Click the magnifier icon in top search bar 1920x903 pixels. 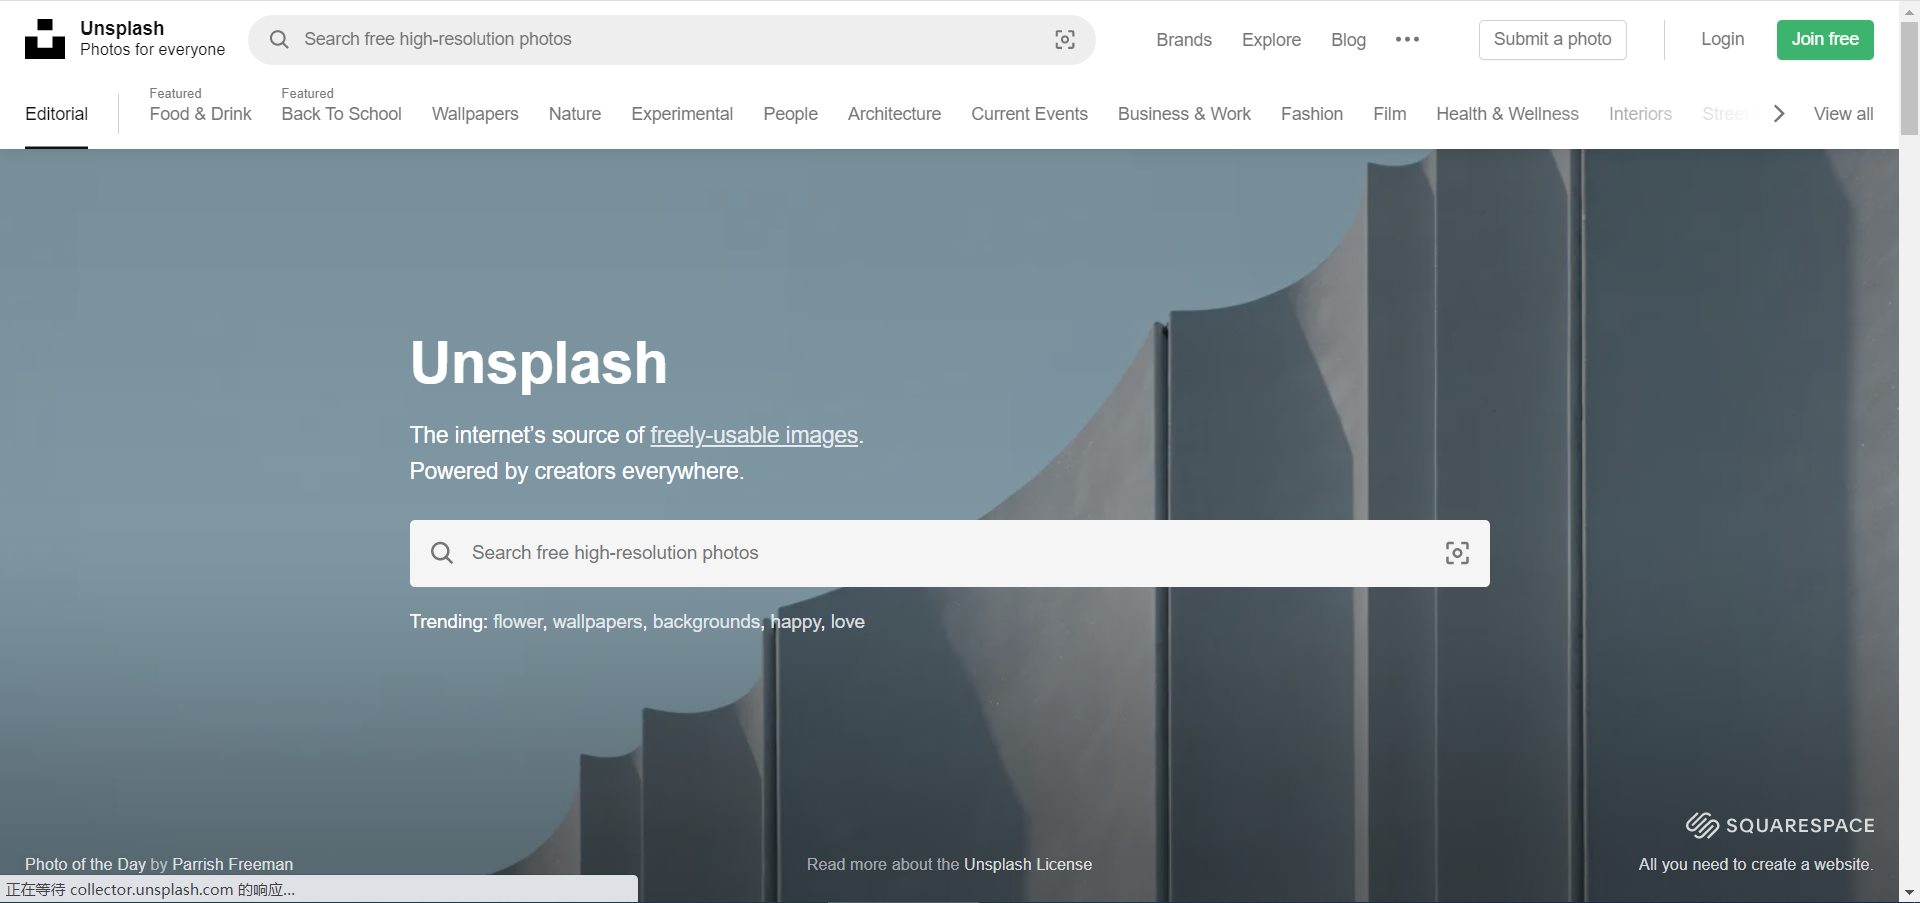[x=279, y=39]
